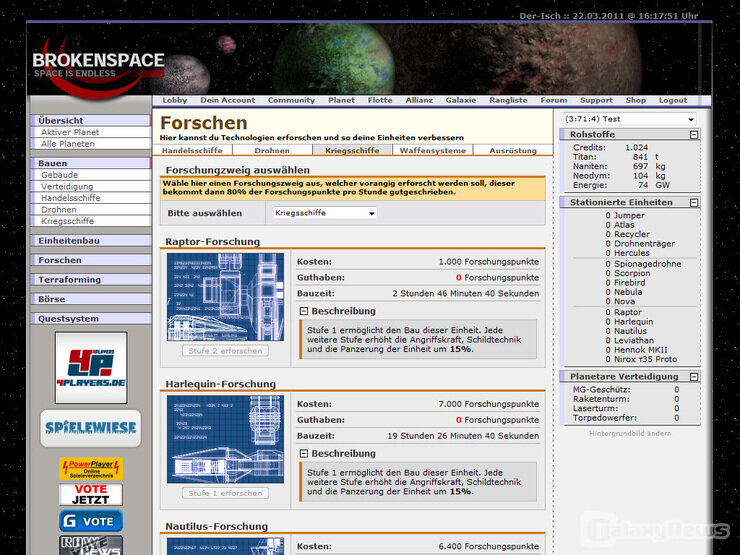Open Verteidigung in sidebar
This screenshot has height=555, width=740.
(91, 186)
